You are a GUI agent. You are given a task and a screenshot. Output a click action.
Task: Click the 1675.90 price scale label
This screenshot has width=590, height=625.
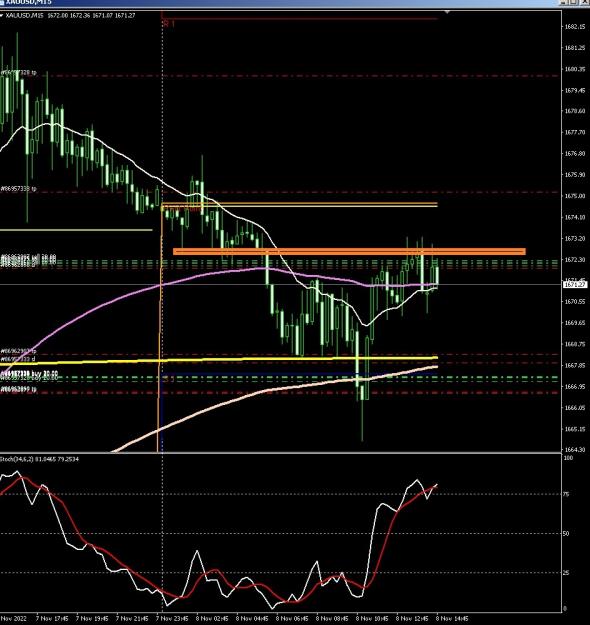click(x=574, y=175)
